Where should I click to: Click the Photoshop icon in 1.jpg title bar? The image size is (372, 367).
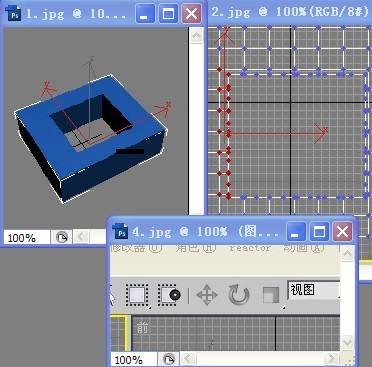click(13, 14)
